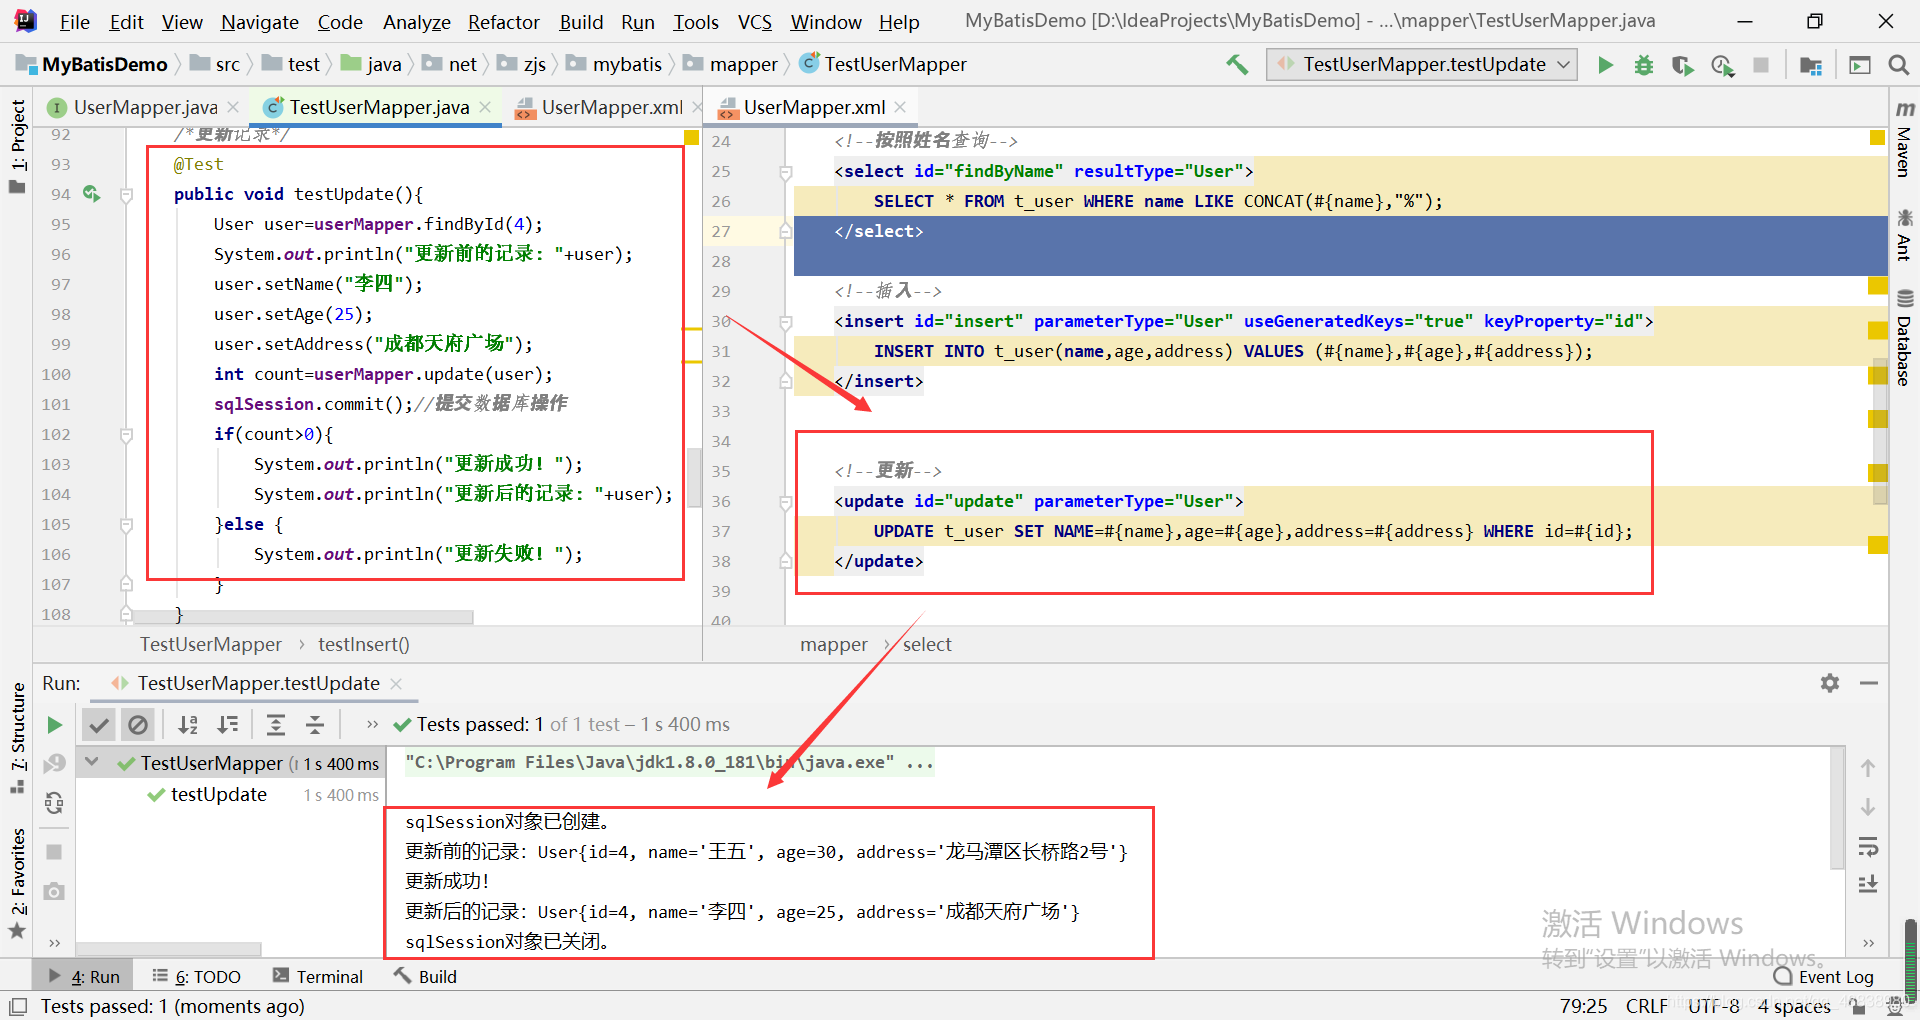
Task: Expand more Run toolbar actions chevron
Action: (x=372, y=725)
